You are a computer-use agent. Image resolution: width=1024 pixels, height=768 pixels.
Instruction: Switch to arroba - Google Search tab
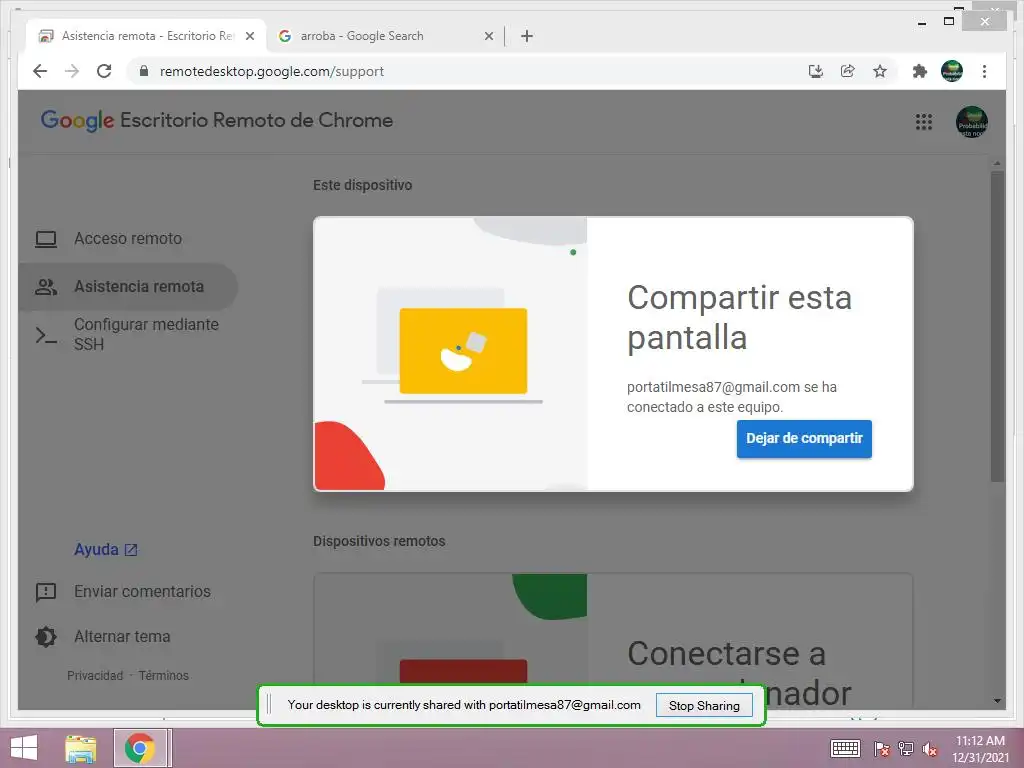click(x=385, y=36)
